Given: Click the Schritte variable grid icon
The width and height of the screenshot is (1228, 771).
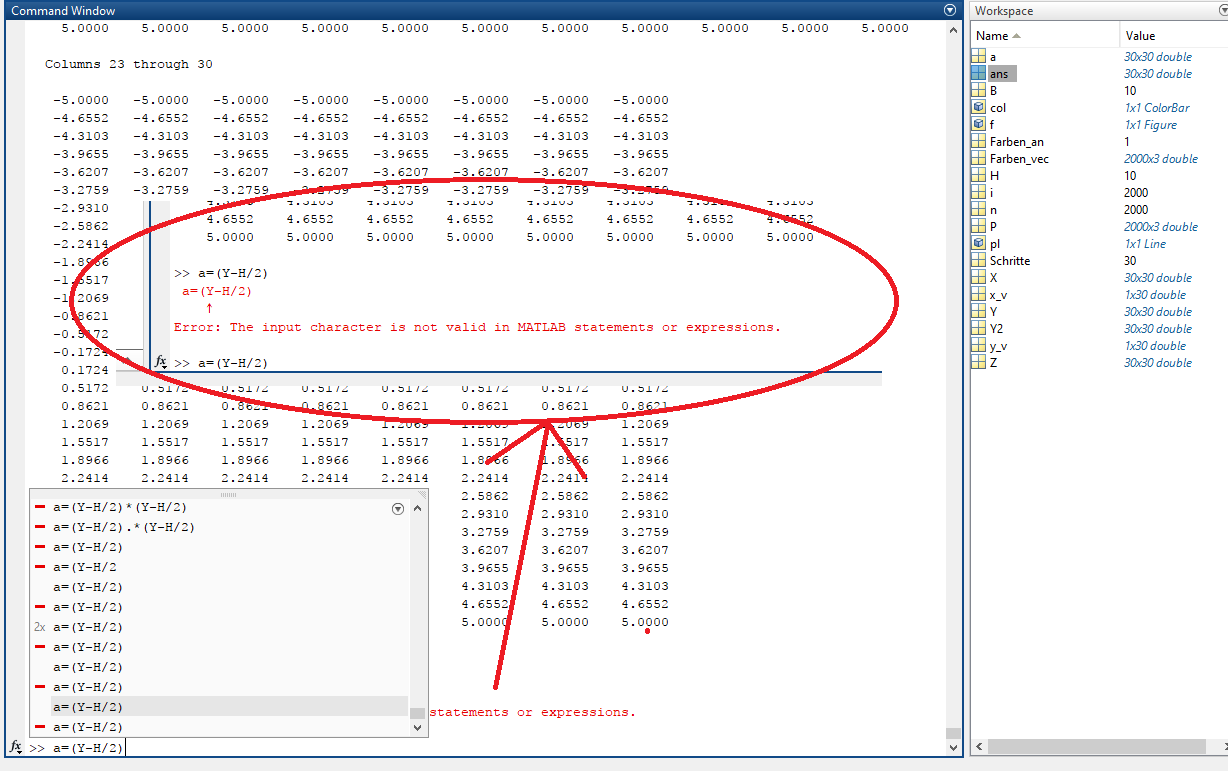Looking at the screenshot, I should pyautogui.click(x=979, y=261).
